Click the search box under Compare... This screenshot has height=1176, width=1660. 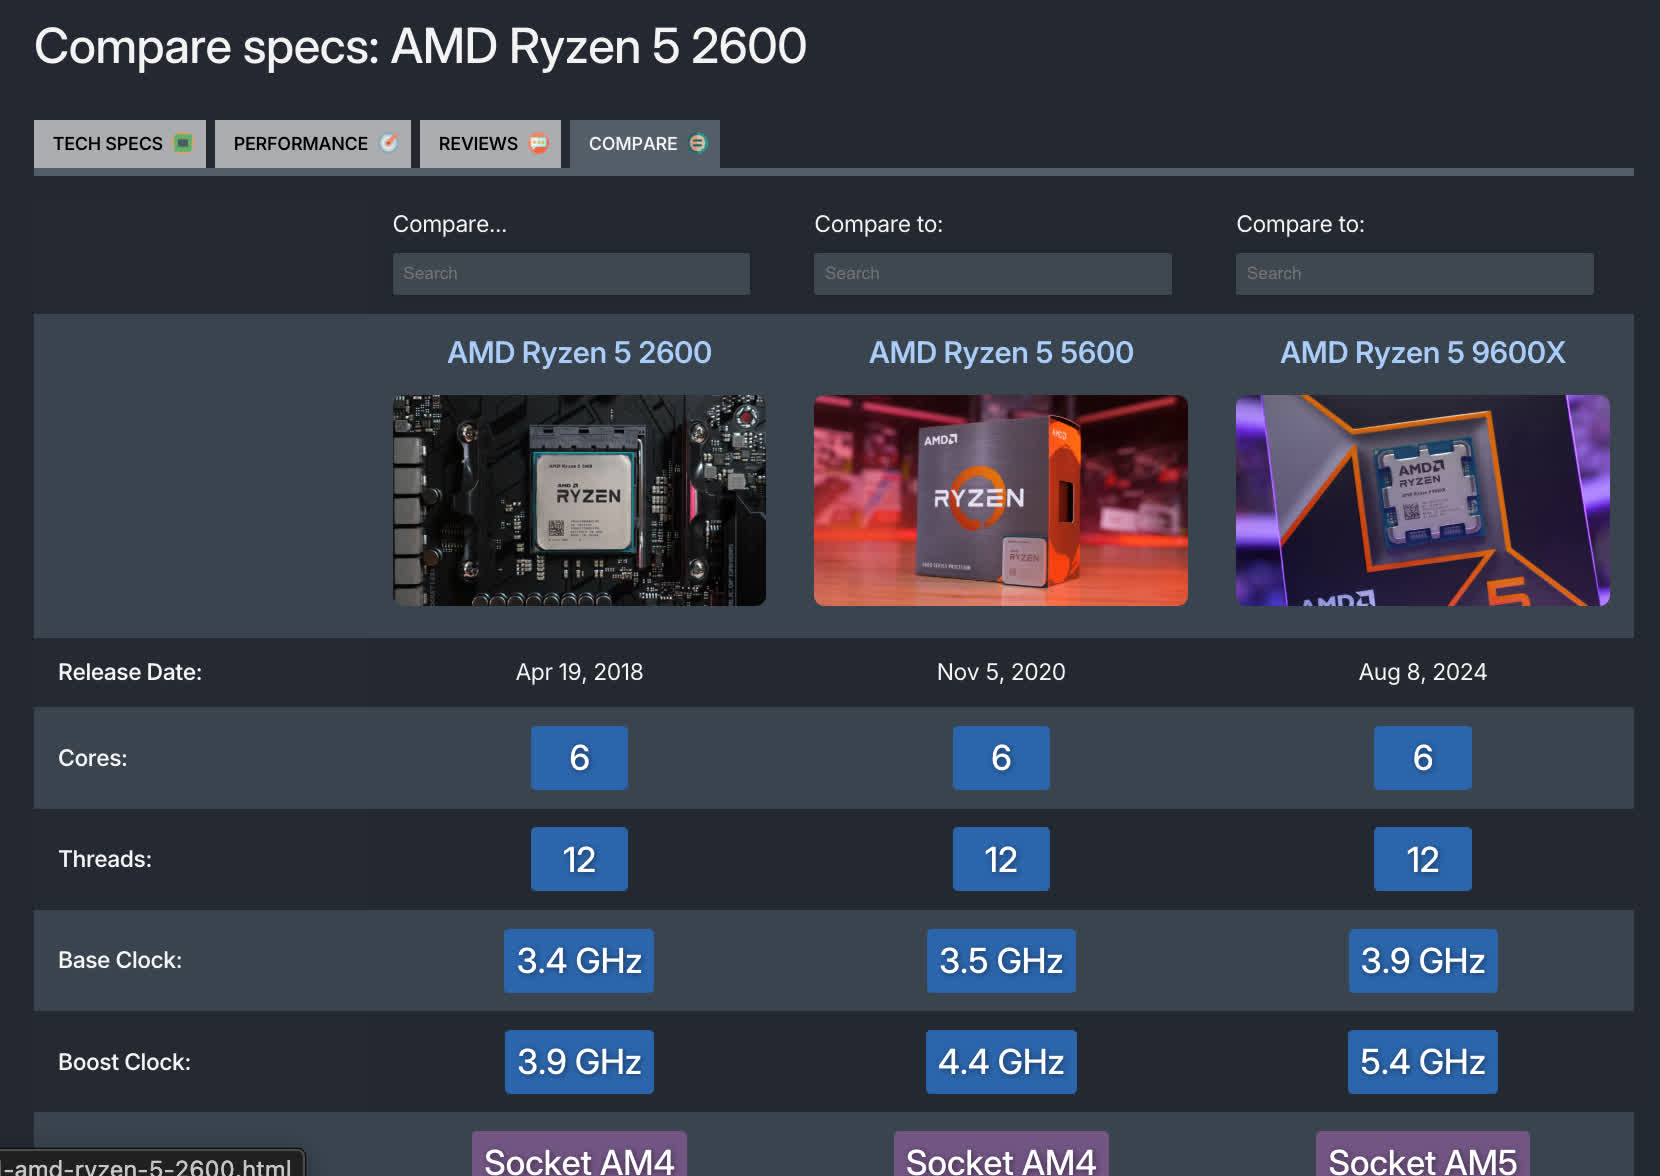tap(571, 273)
